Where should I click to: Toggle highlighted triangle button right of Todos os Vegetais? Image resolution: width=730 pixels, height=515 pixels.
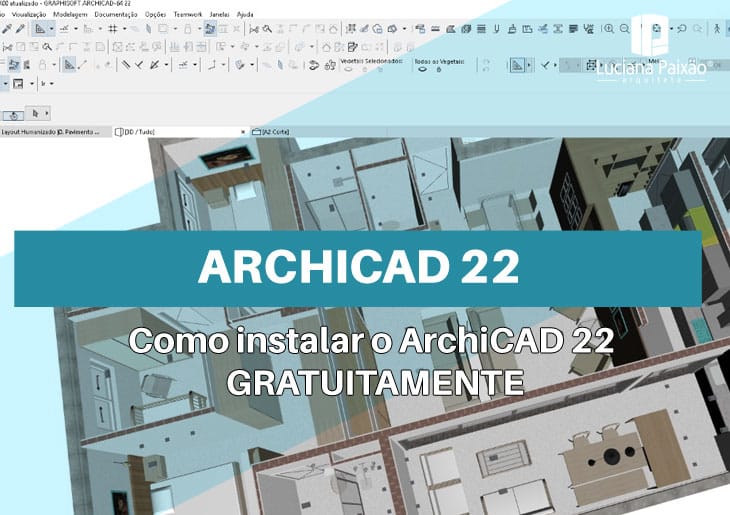click(x=517, y=65)
